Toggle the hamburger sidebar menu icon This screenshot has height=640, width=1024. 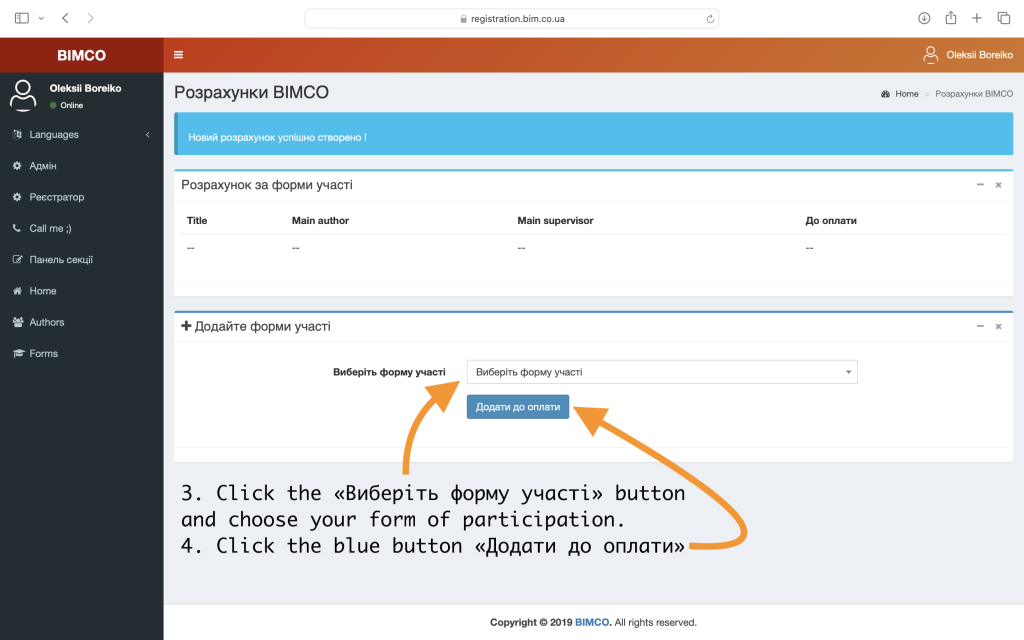(179, 55)
